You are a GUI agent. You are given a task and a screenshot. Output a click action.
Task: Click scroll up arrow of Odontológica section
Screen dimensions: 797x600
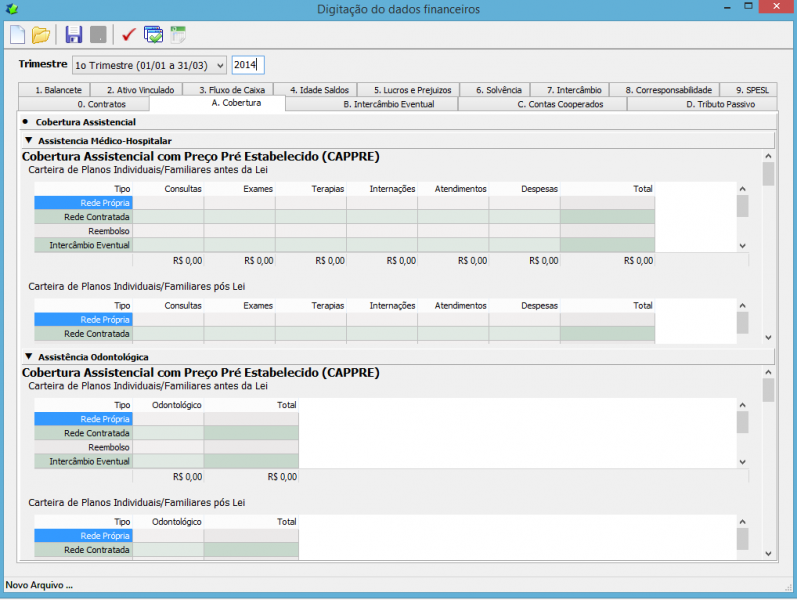768,372
